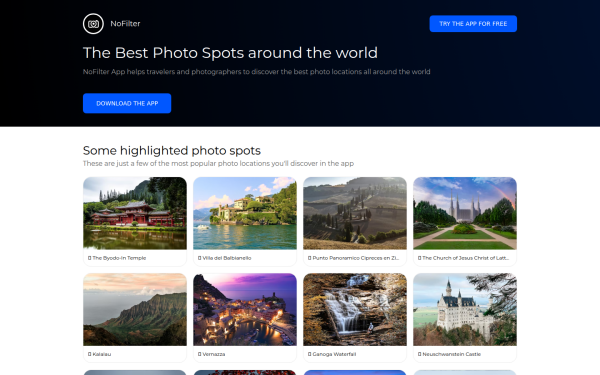Click the Some highlighted photo spots heading
Viewport: 600px width, 375px height.
coord(172,150)
